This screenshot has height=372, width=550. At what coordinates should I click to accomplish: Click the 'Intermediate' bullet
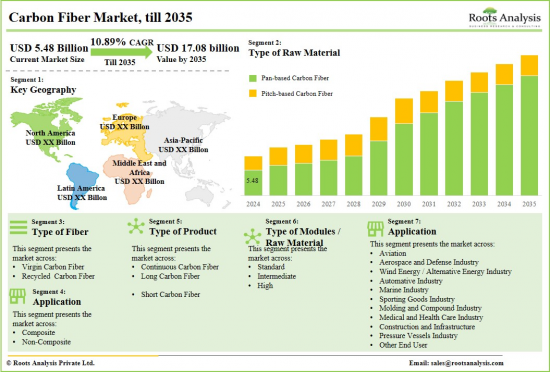click(276, 276)
